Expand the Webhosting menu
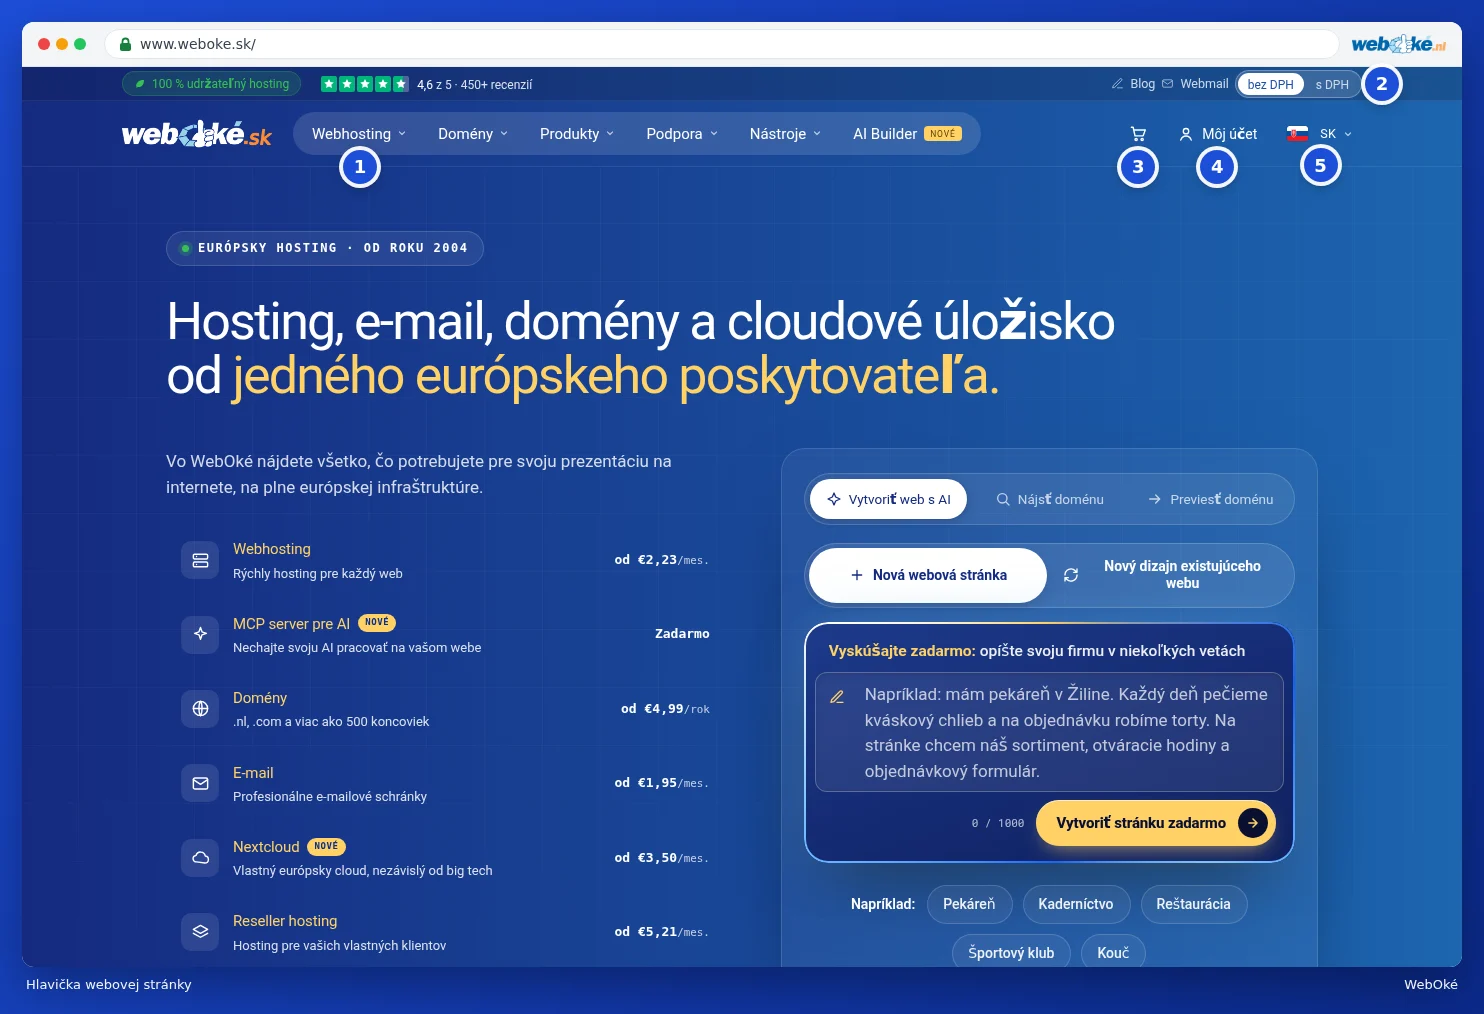The image size is (1484, 1014). tap(359, 134)
